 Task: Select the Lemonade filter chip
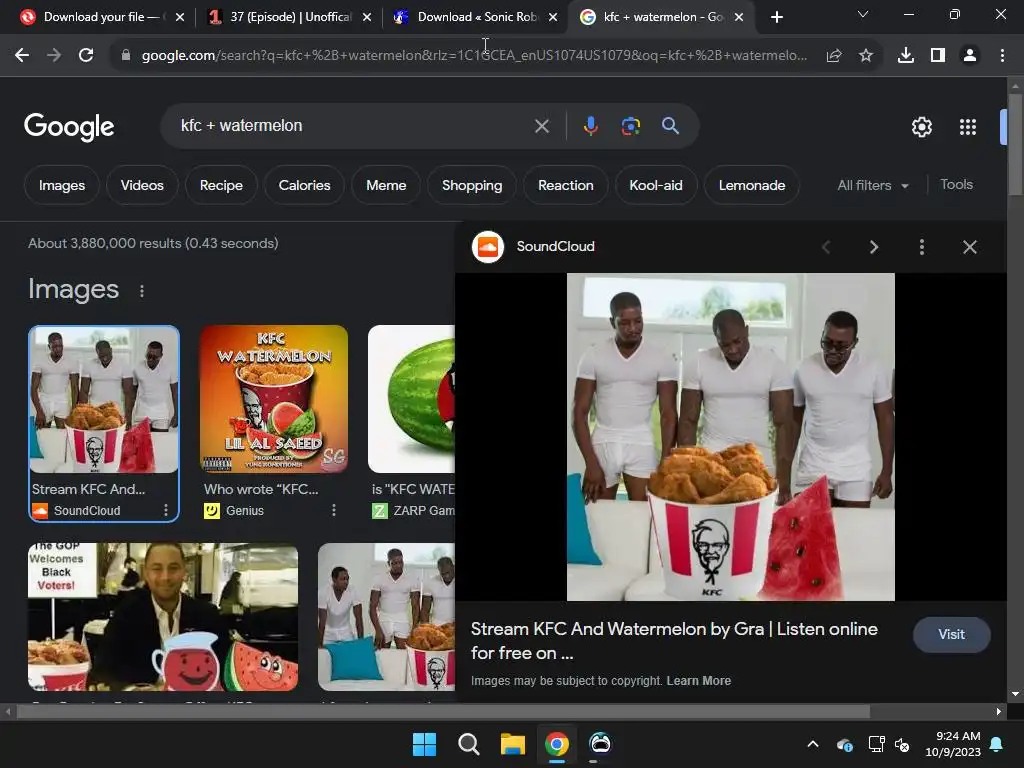752,185
